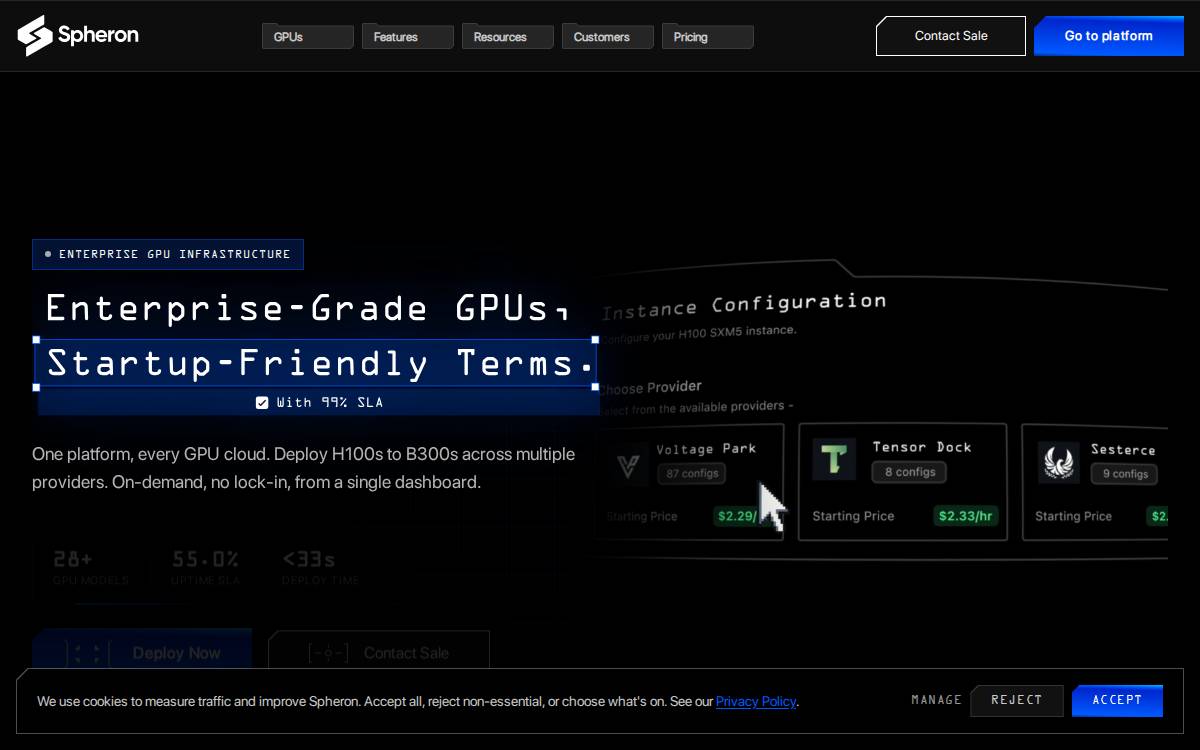The height and width of the screenshot is (750, 1200).
Task: Select the Voltage Park provider card
Action: tap(690, 482)
